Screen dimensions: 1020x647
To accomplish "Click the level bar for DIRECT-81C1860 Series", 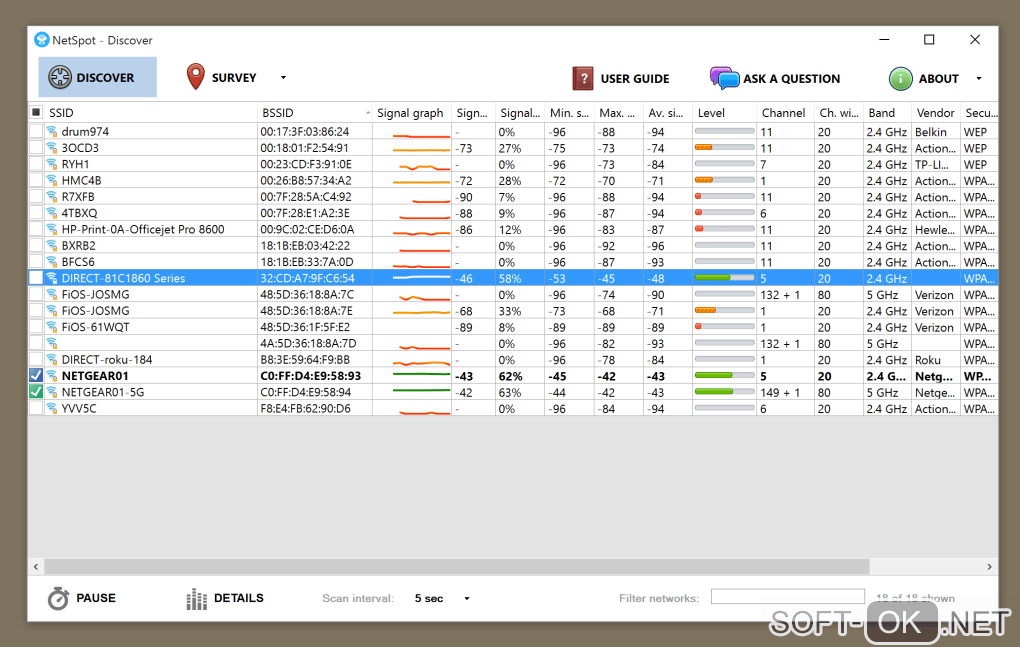I will [724, 278].
